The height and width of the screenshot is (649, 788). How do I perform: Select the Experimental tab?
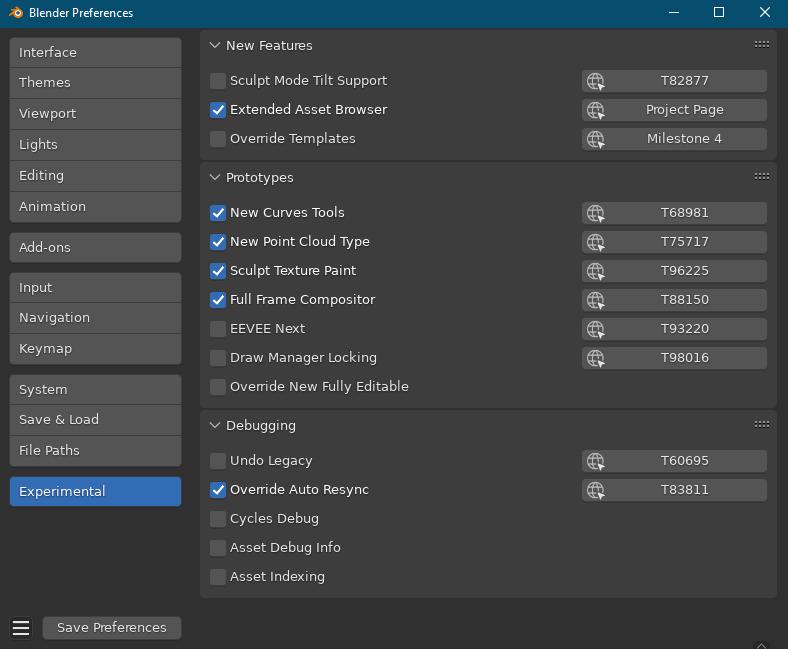coord(95,492)
